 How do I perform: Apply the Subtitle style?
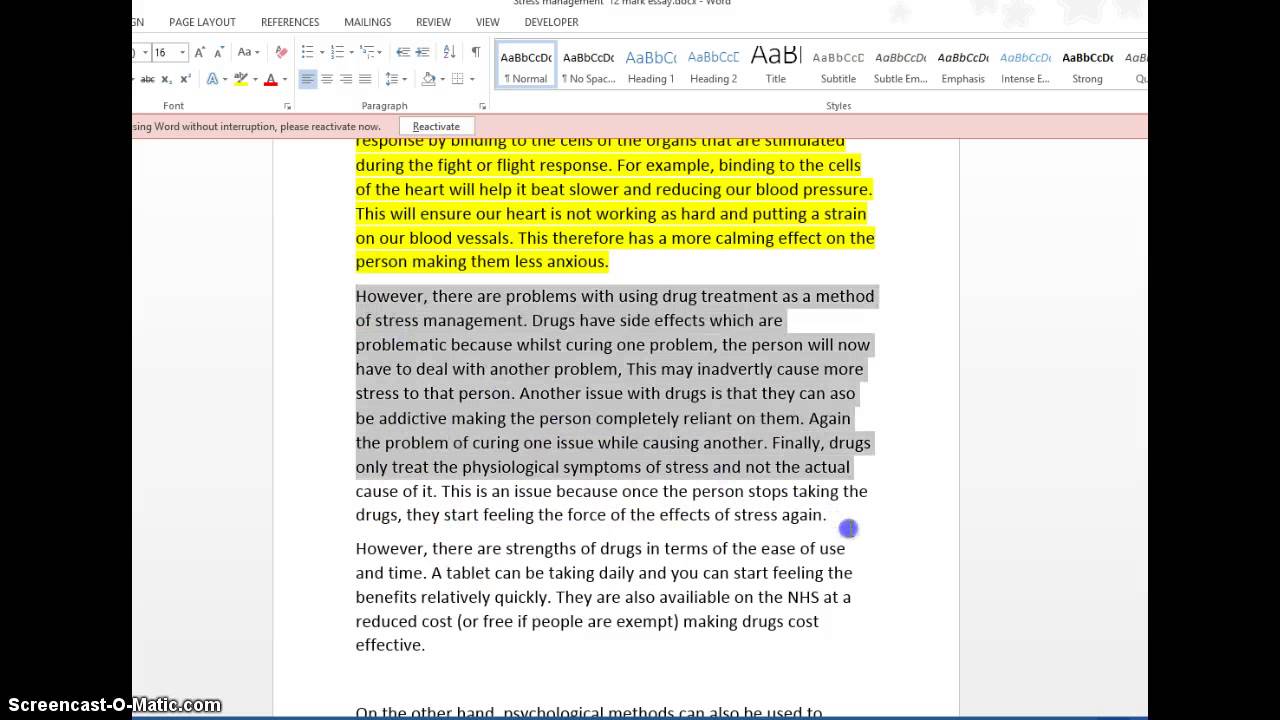(x=838, y=66)
